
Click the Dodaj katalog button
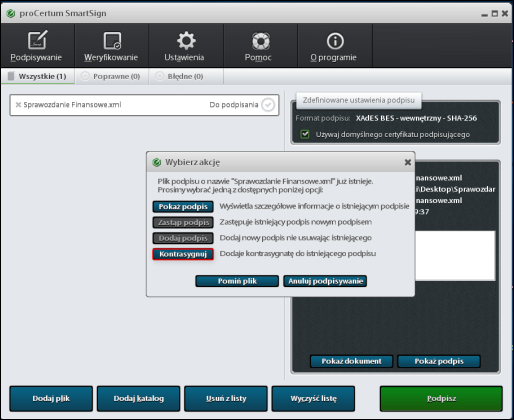pos(139,399)
